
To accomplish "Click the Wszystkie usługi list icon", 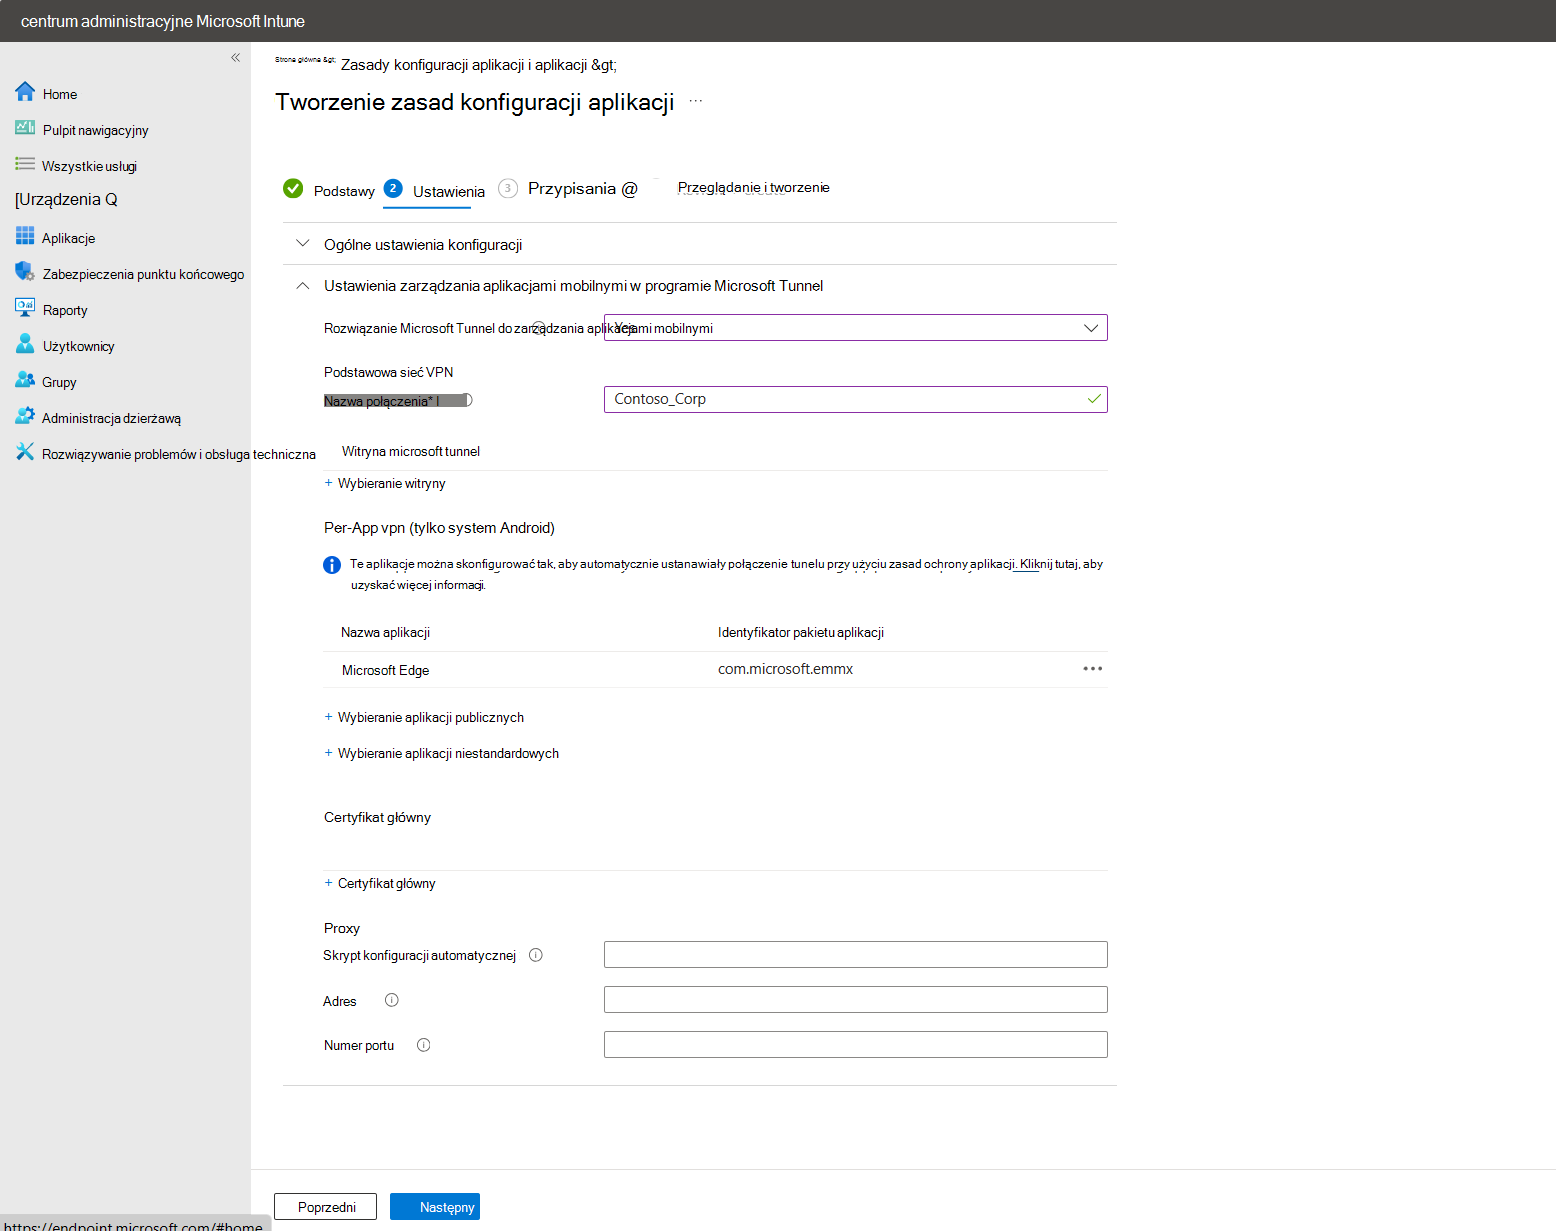I will point(25,164).
